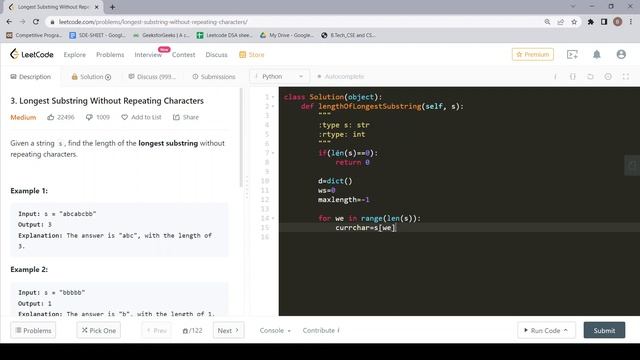
Task: Close the Longest Substring browser tab
Action: 97,7
